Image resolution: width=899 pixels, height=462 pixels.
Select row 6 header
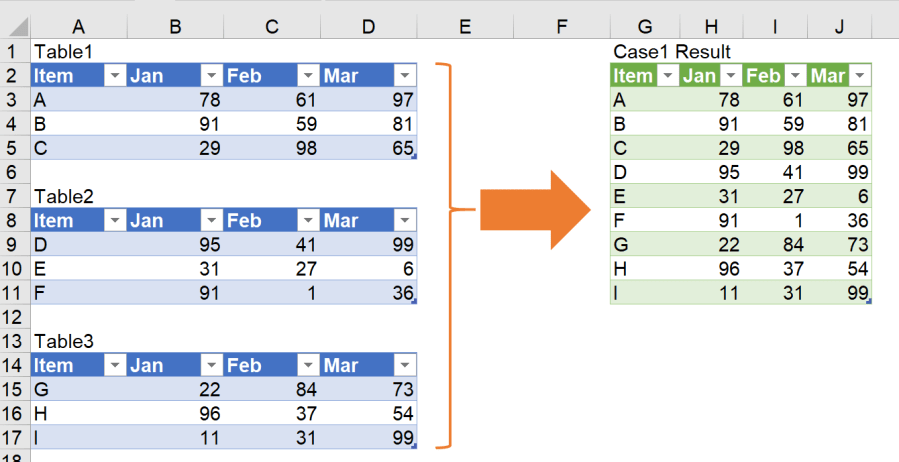pos(12,172)
